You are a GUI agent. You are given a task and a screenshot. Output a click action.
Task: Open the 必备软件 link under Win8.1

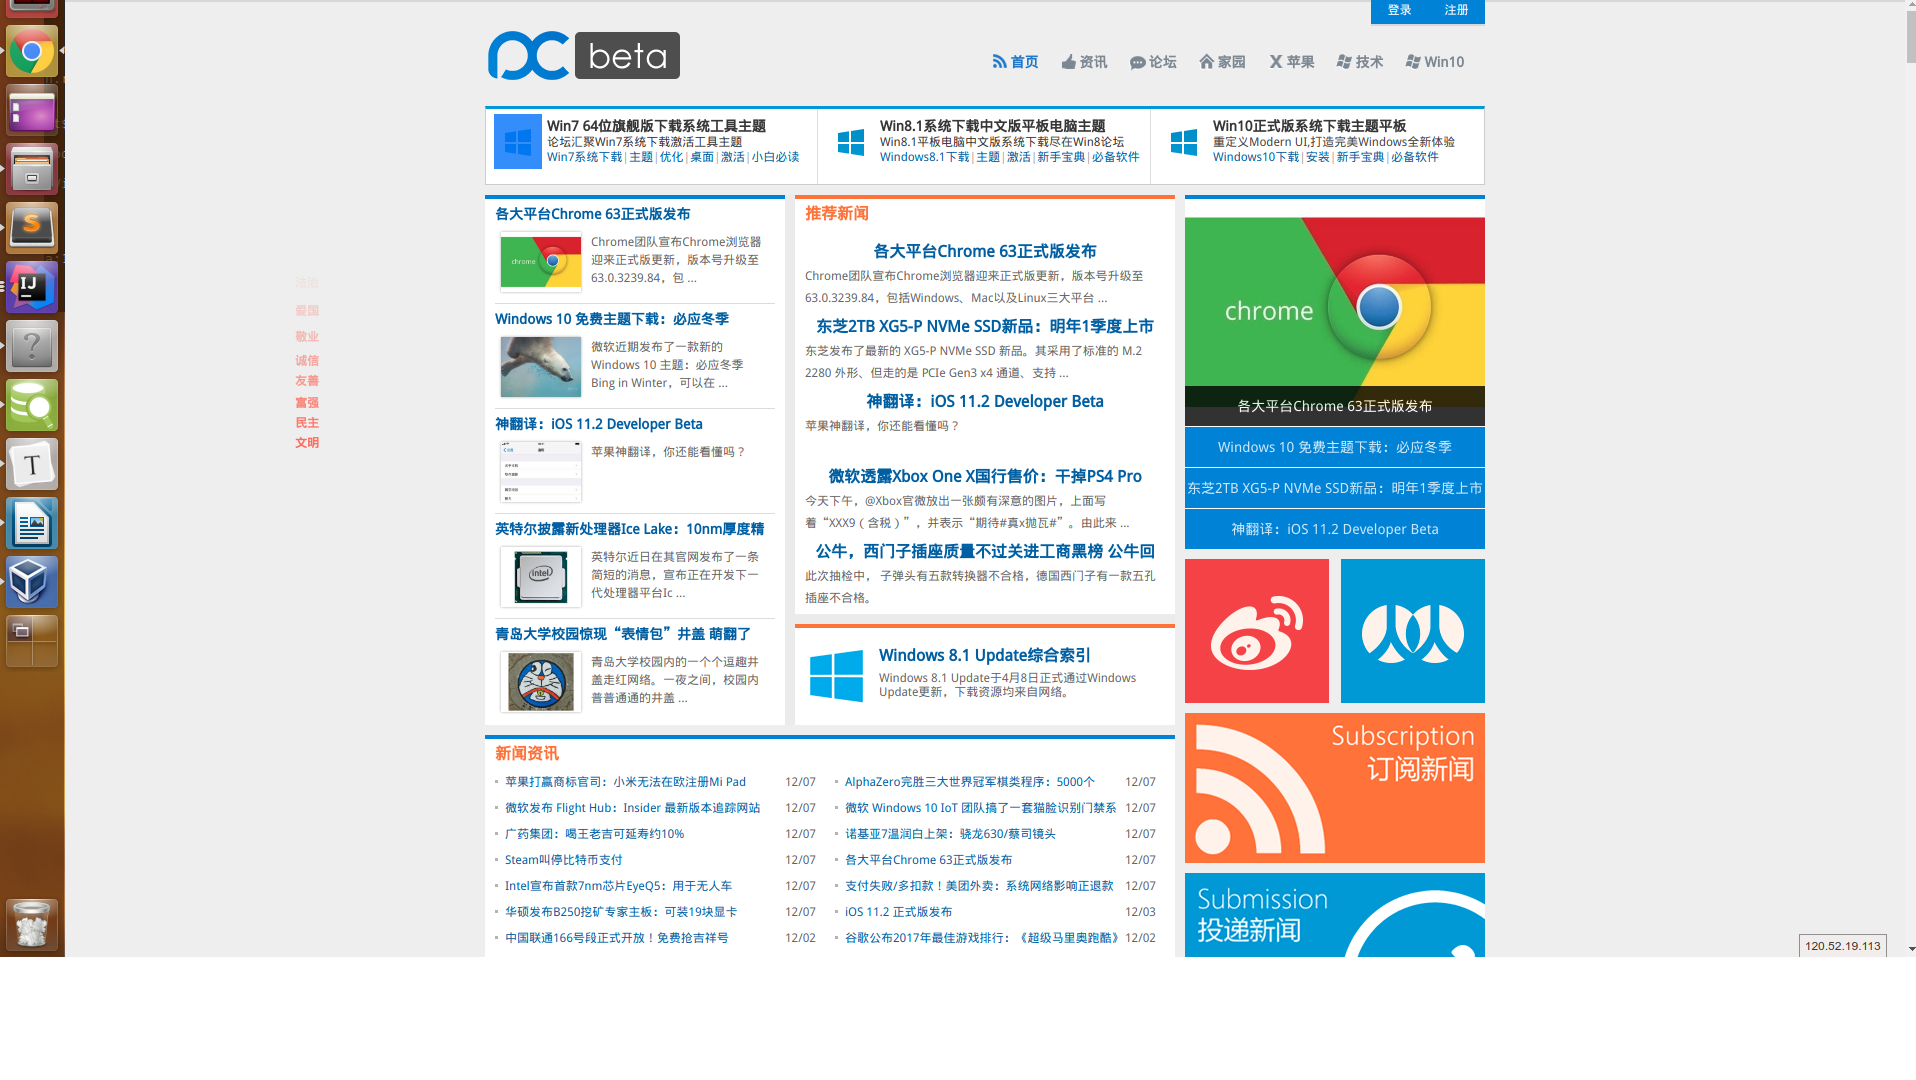click(1115, 157)
